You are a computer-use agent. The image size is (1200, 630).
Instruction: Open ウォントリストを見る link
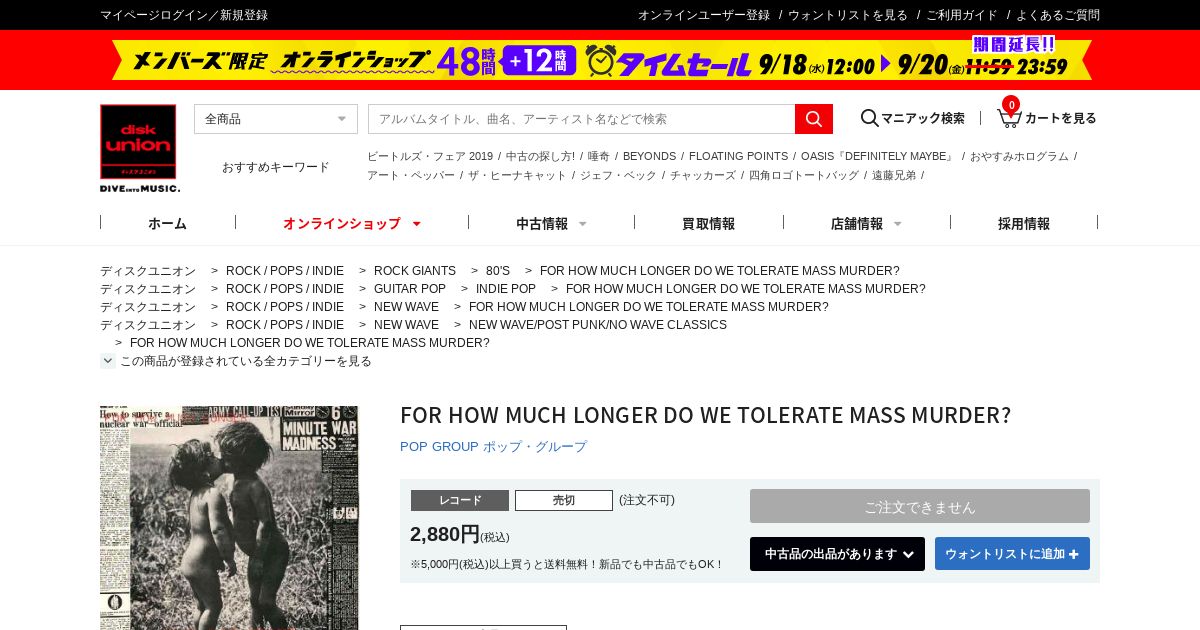tap(848, 15)
